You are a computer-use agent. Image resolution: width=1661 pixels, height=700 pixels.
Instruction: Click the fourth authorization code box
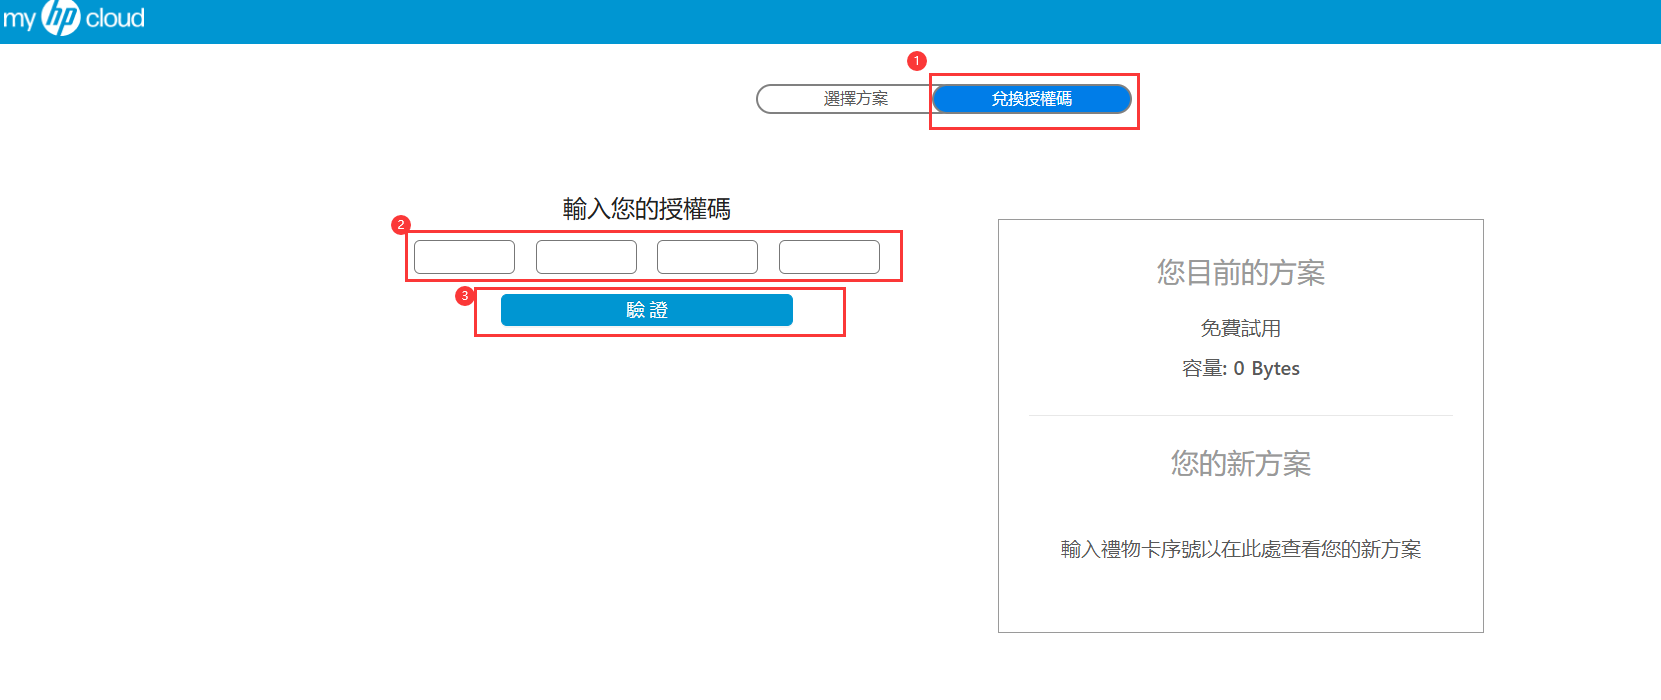pyautogui.click(x=829, y=257)
